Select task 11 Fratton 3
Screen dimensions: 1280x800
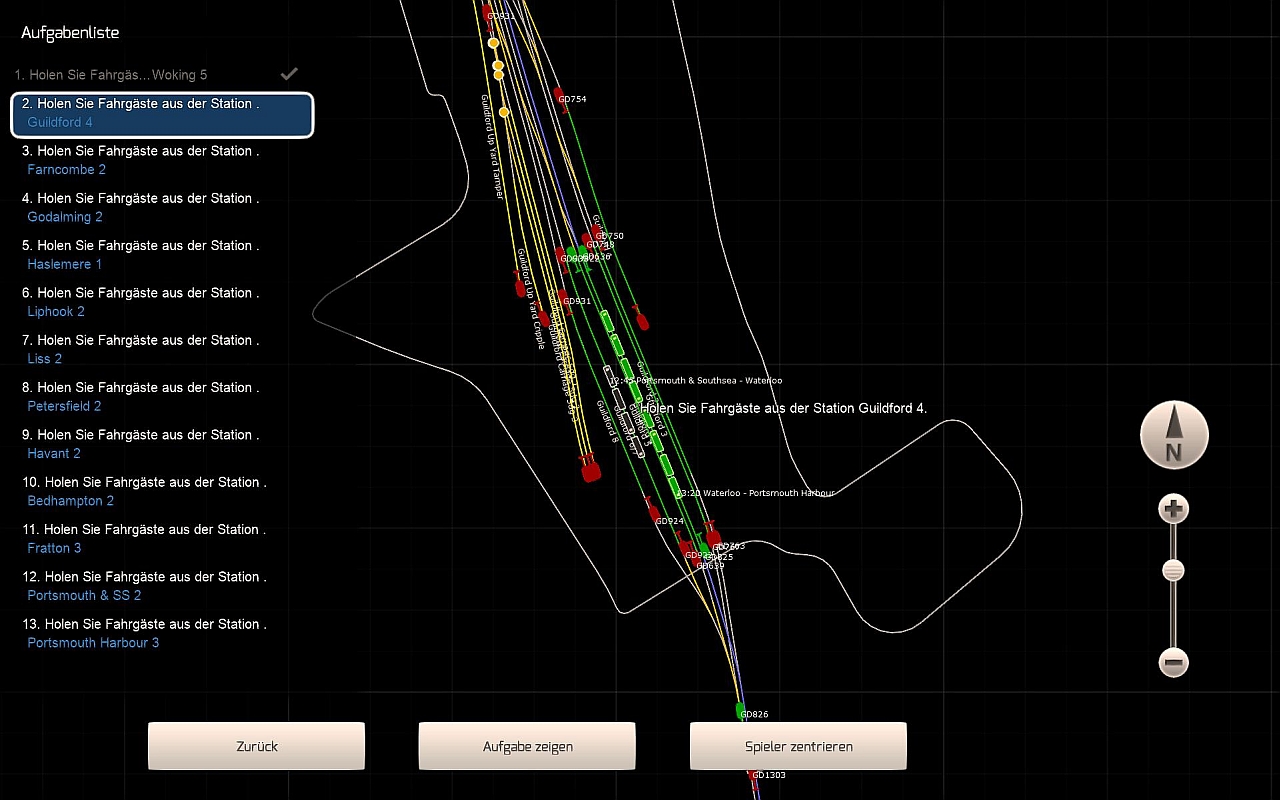[x=162, y=538]
